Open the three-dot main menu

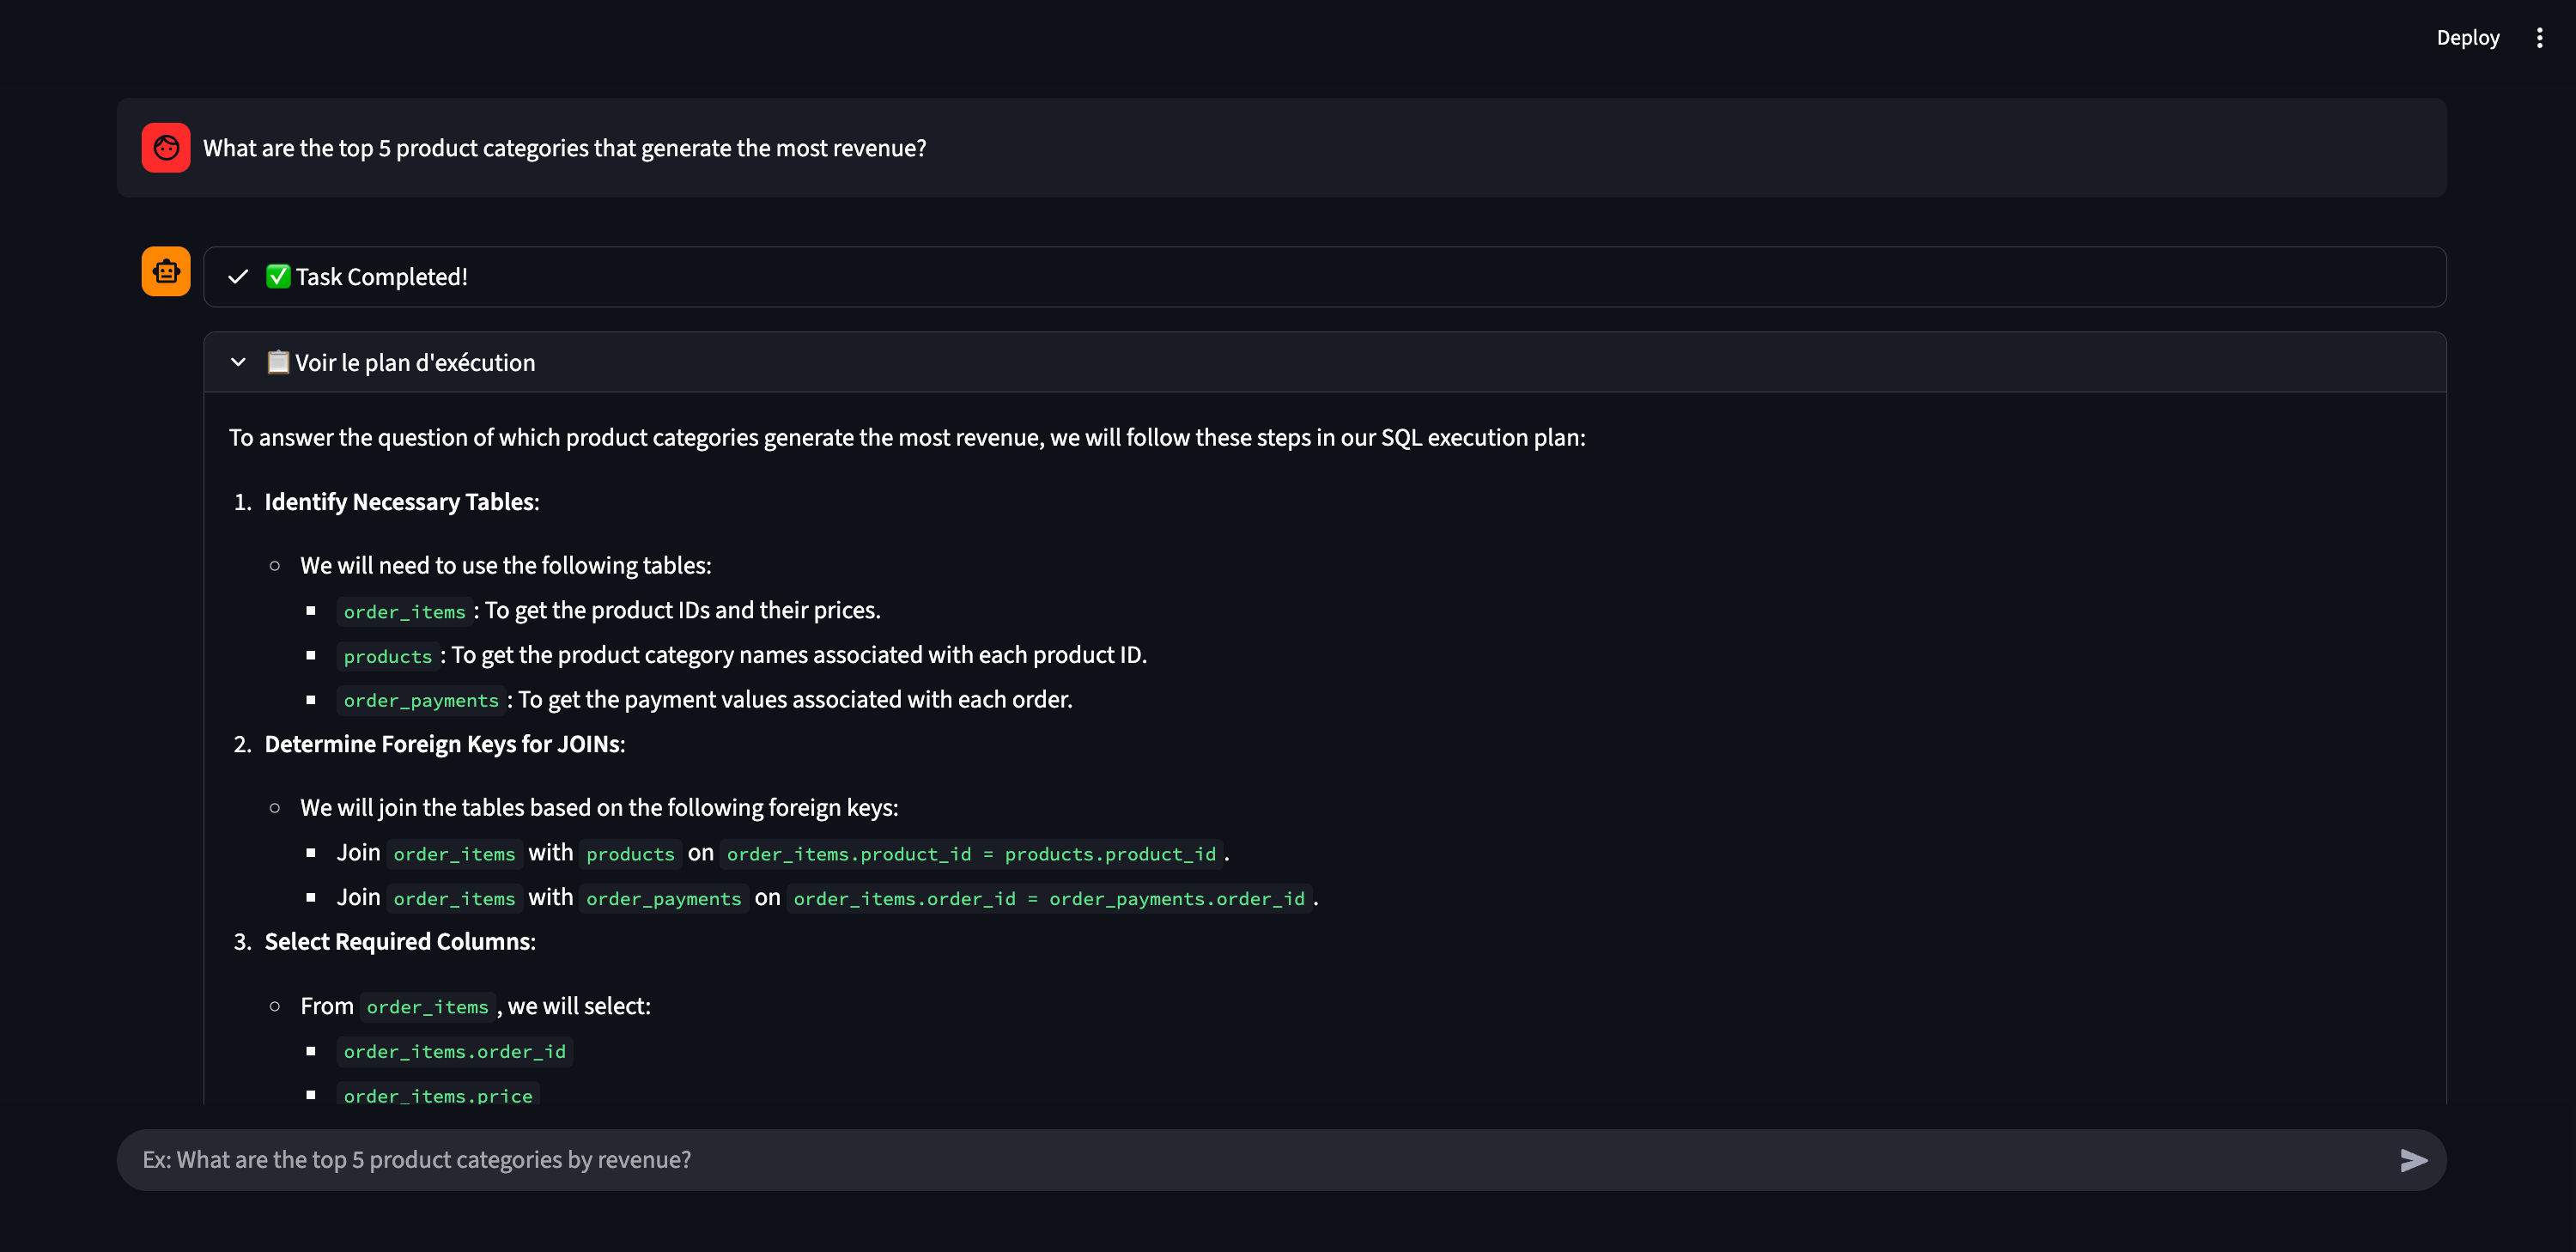click(2539, 38)
